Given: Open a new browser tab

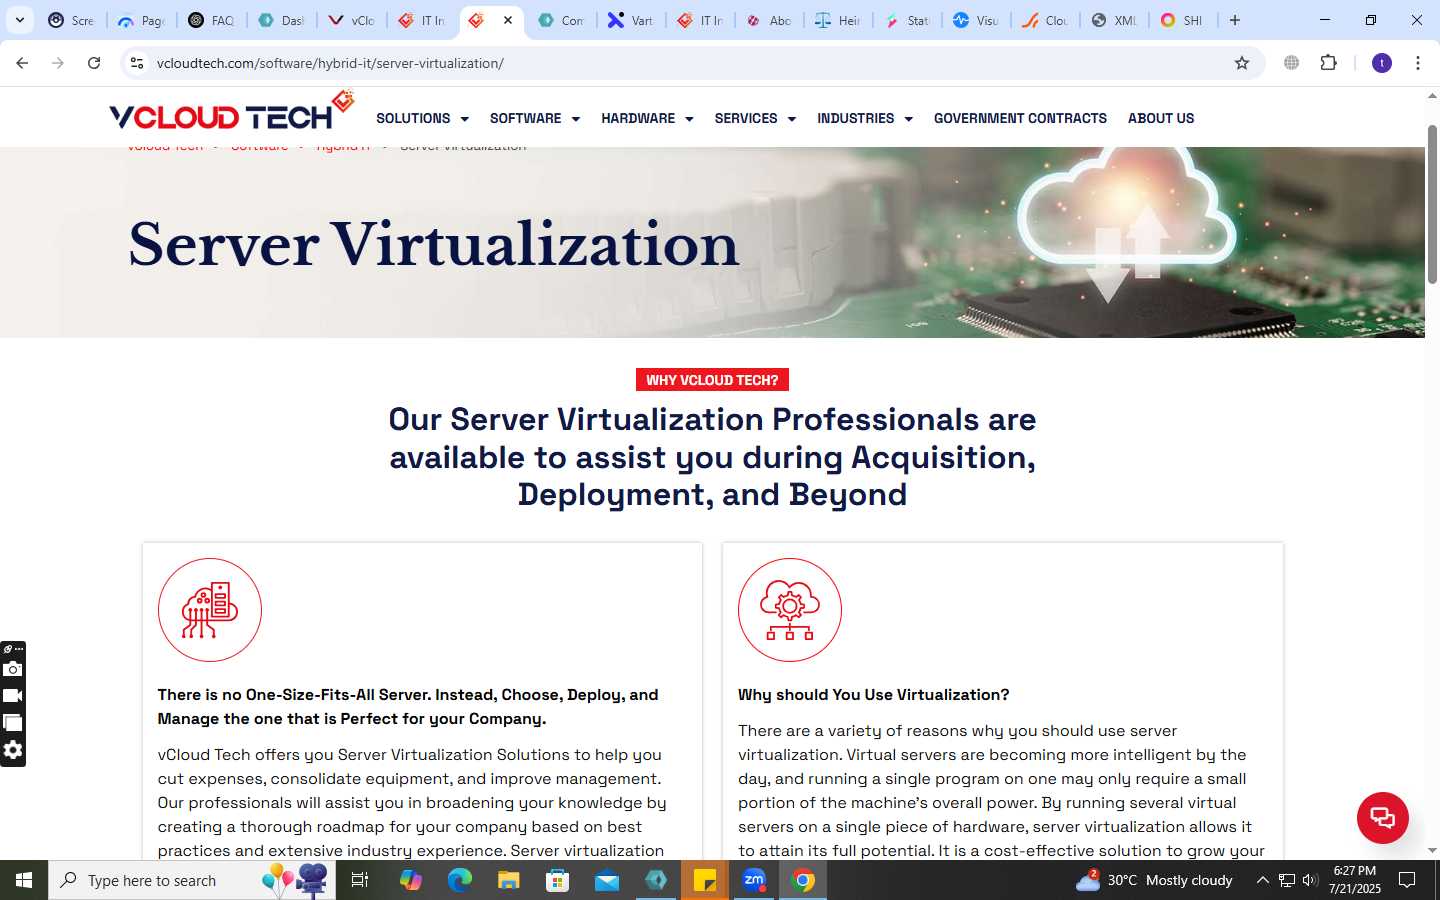Looking at the screenshot, I should pos(1235,20).
